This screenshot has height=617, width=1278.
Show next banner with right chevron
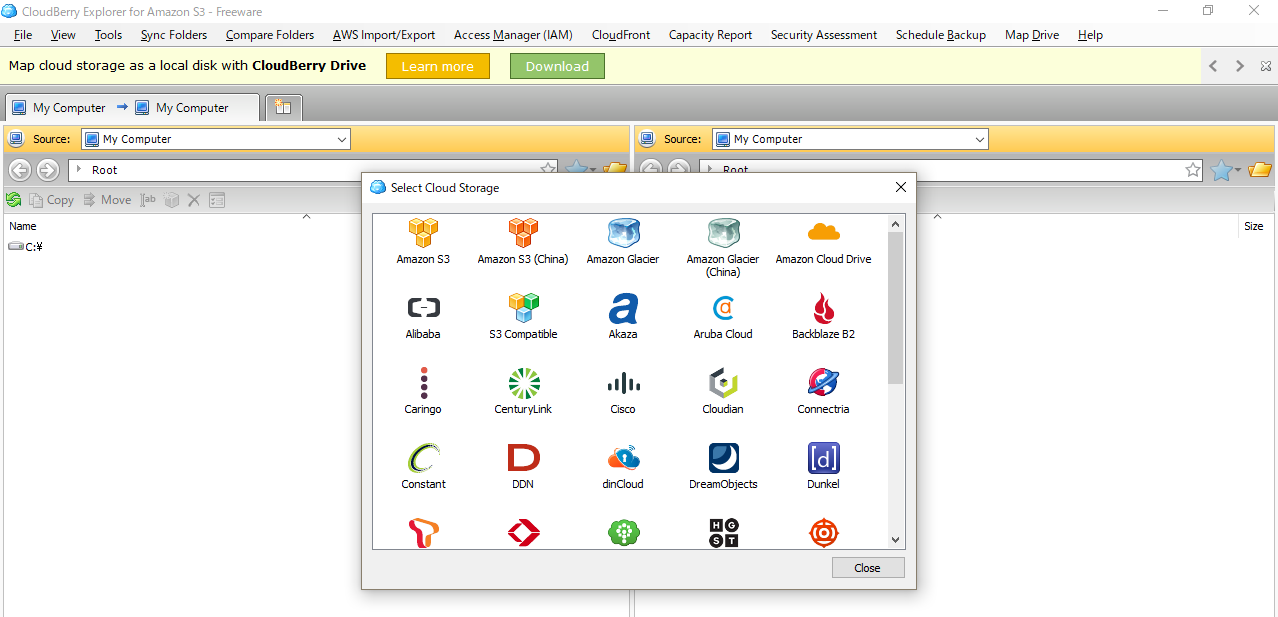point(1240,66)
